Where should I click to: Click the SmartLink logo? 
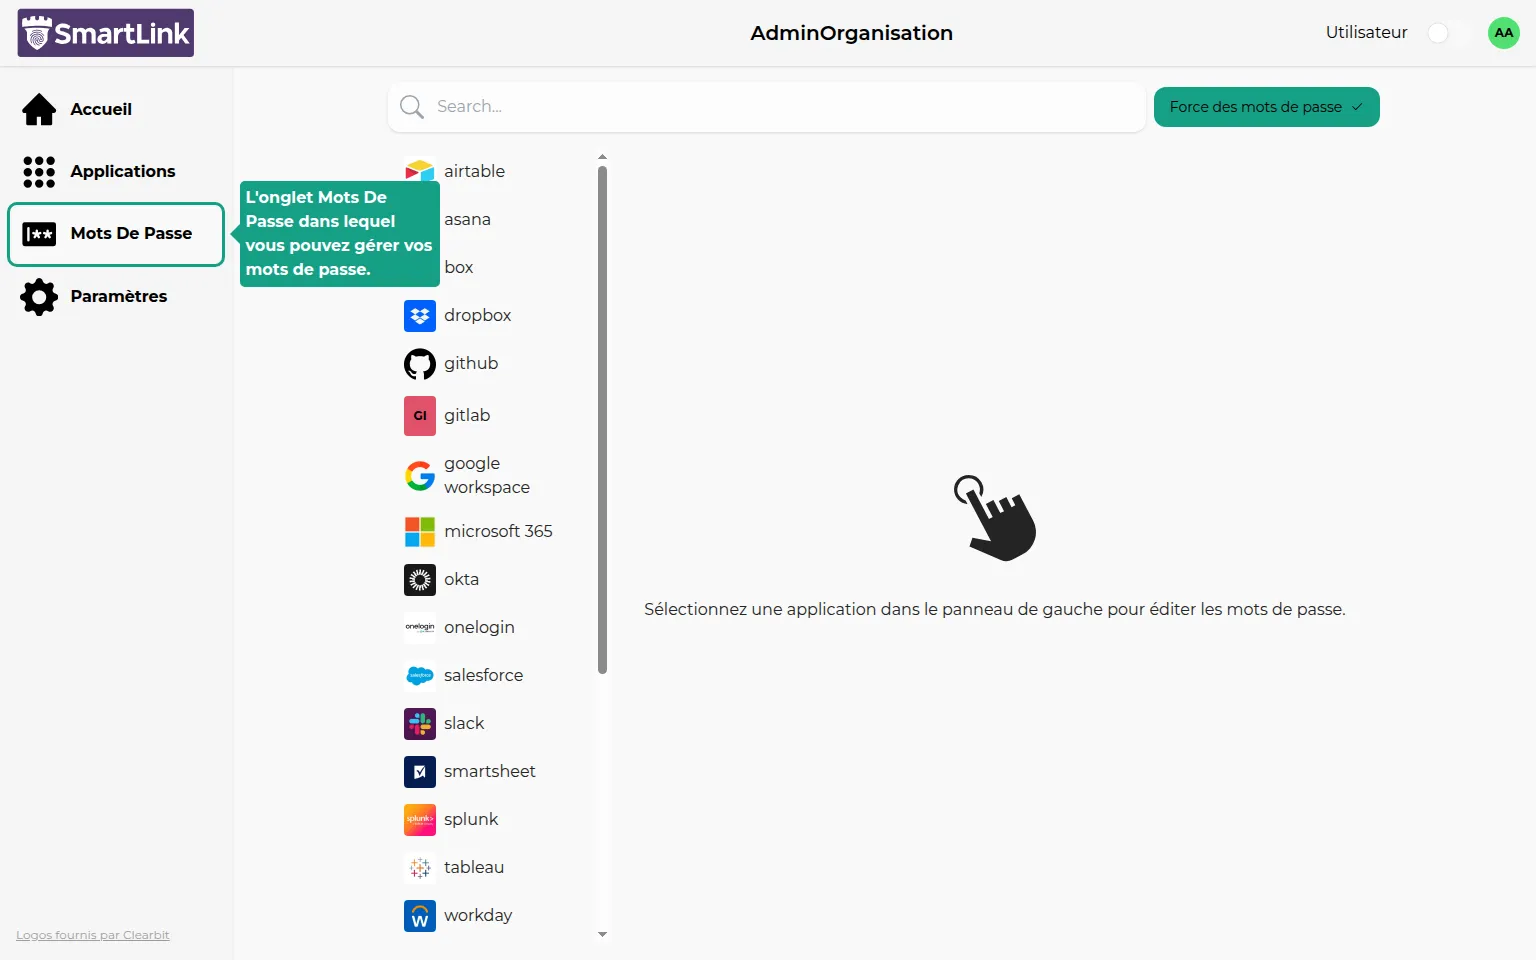[x=105, y=32]
